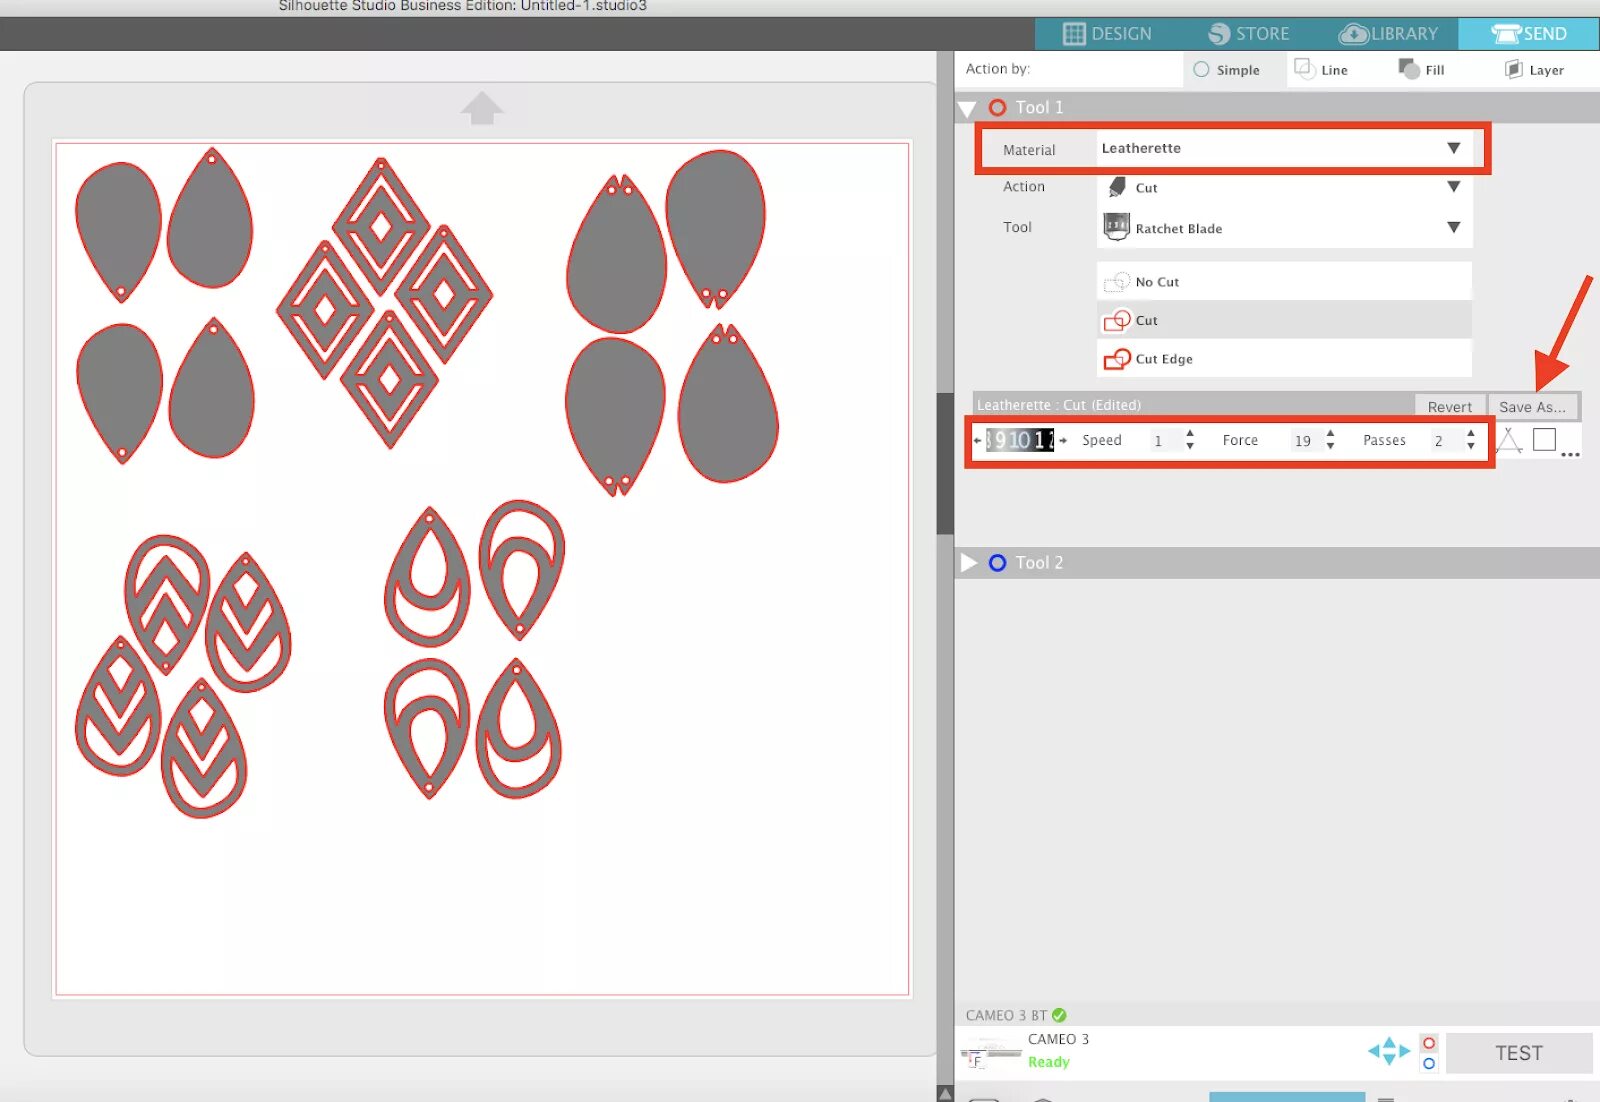The width and height of the screenshot is (1600, 1102).
Task: Collapse the Tool 1 section triangle
Action: click(967, 108)
